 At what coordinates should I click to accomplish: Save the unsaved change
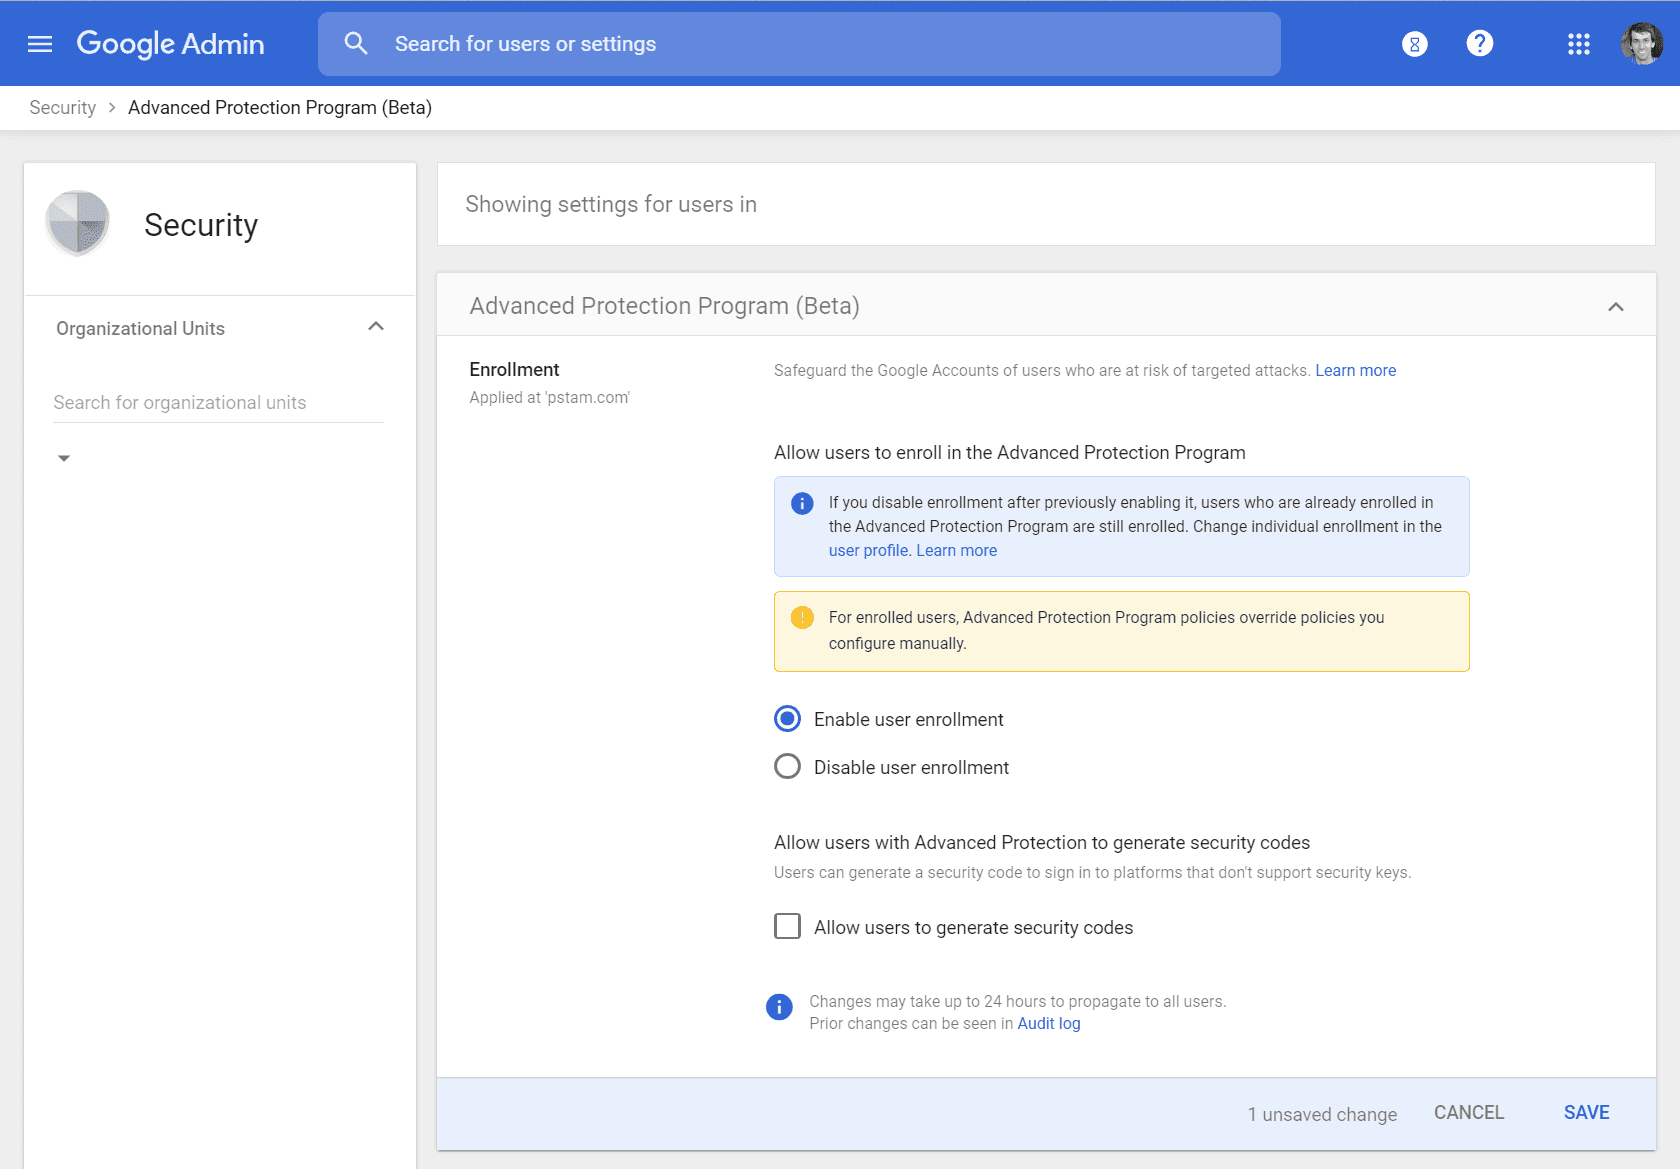coord(1586,1113)
